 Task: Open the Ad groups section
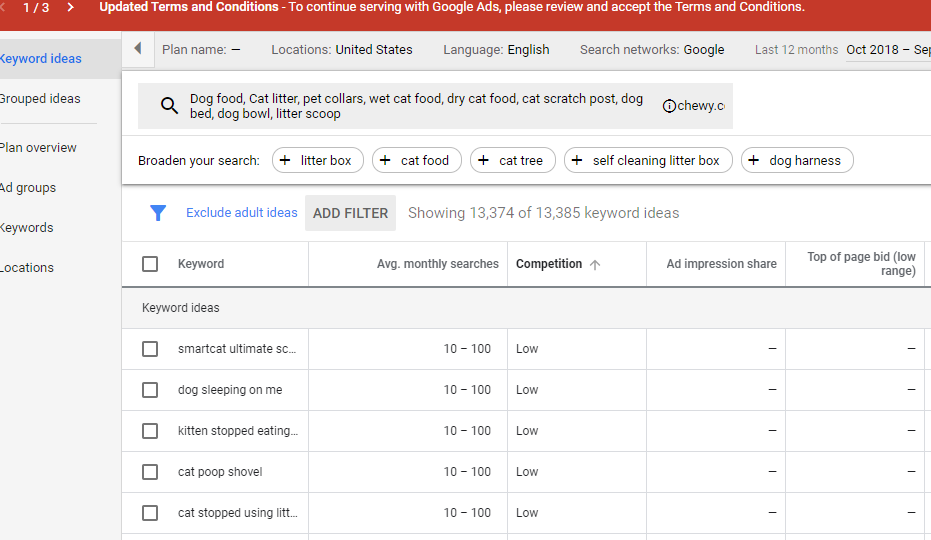tap(28, 188)
